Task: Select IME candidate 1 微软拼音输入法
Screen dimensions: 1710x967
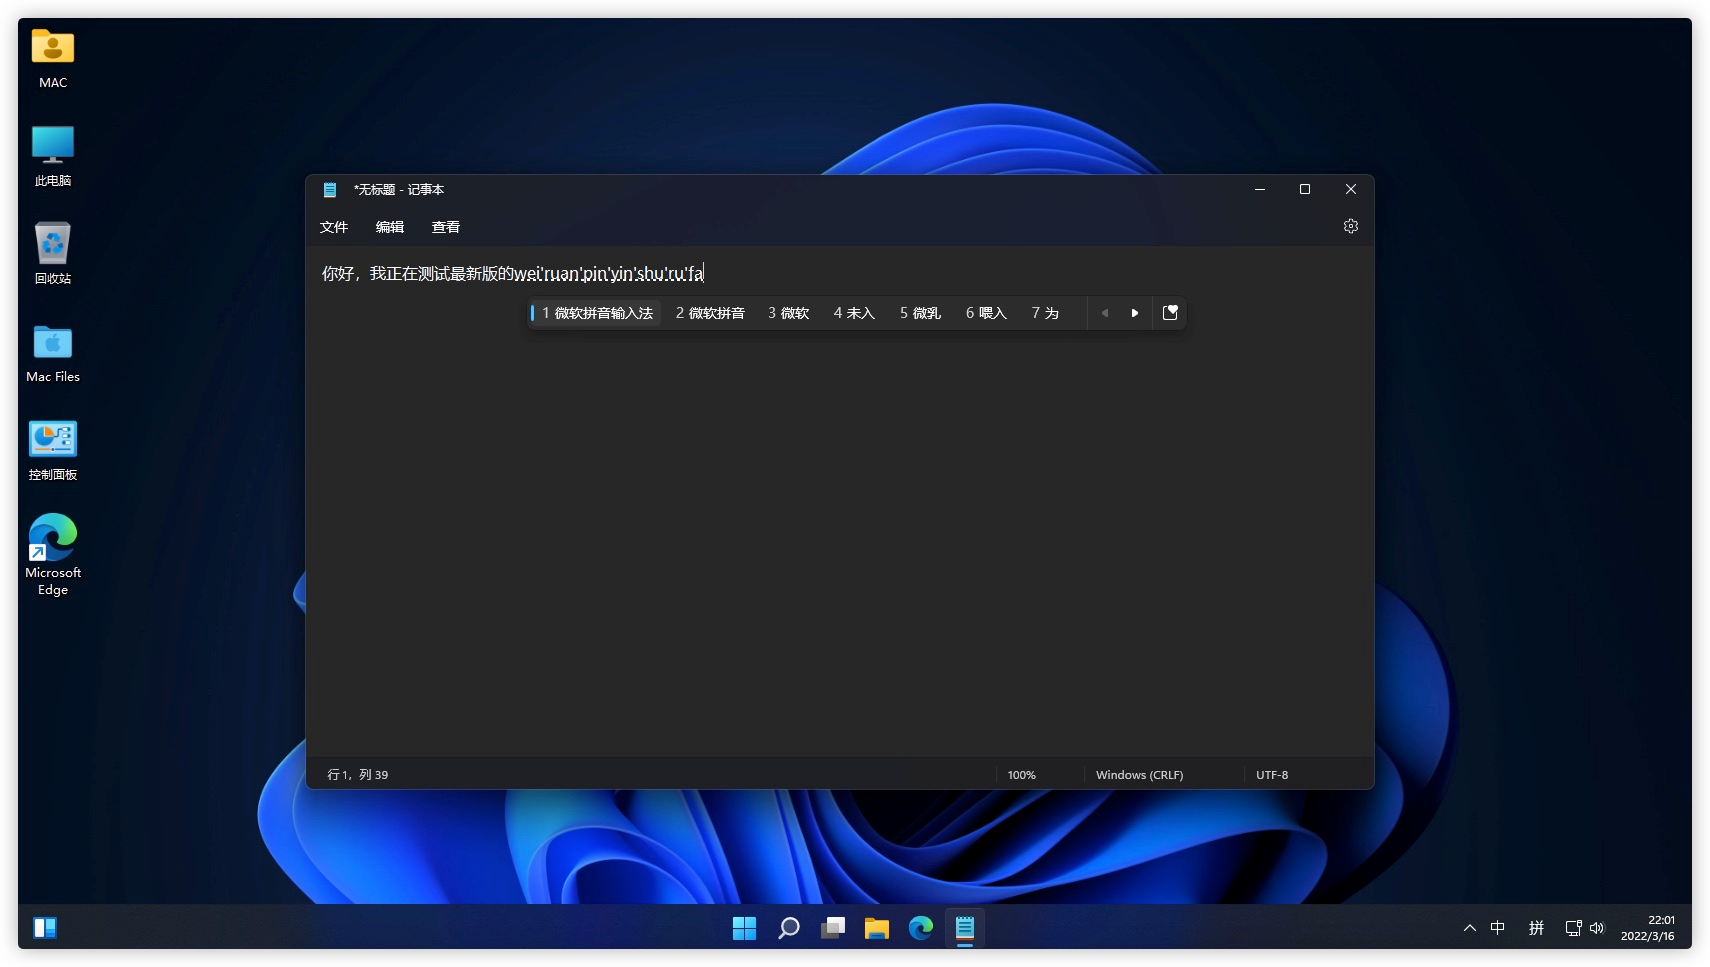Action: (596, 313)
